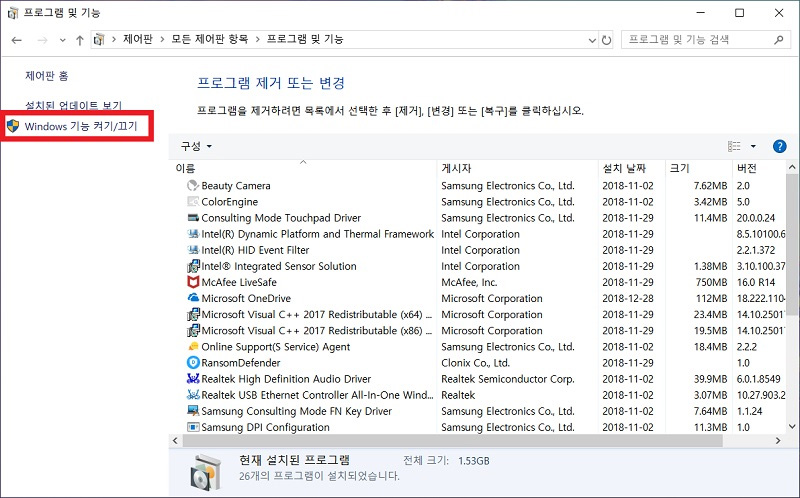Click the 750MB size cell
Image resolution: width=800 pixels, height=498 pixels.
coord(712,282)
